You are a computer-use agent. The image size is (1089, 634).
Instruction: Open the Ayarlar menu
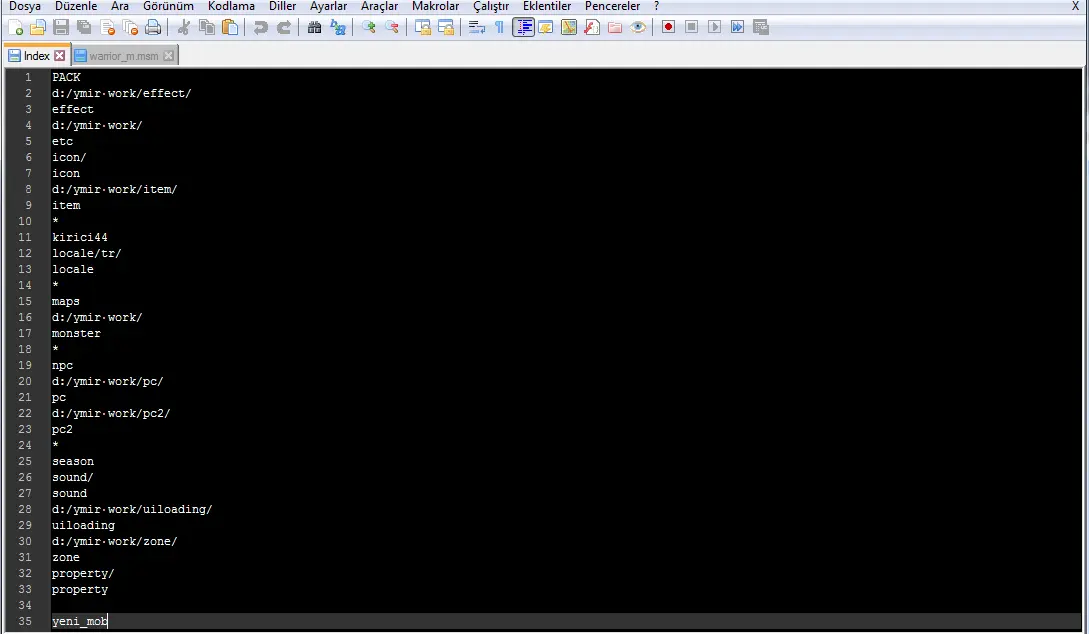329,6
